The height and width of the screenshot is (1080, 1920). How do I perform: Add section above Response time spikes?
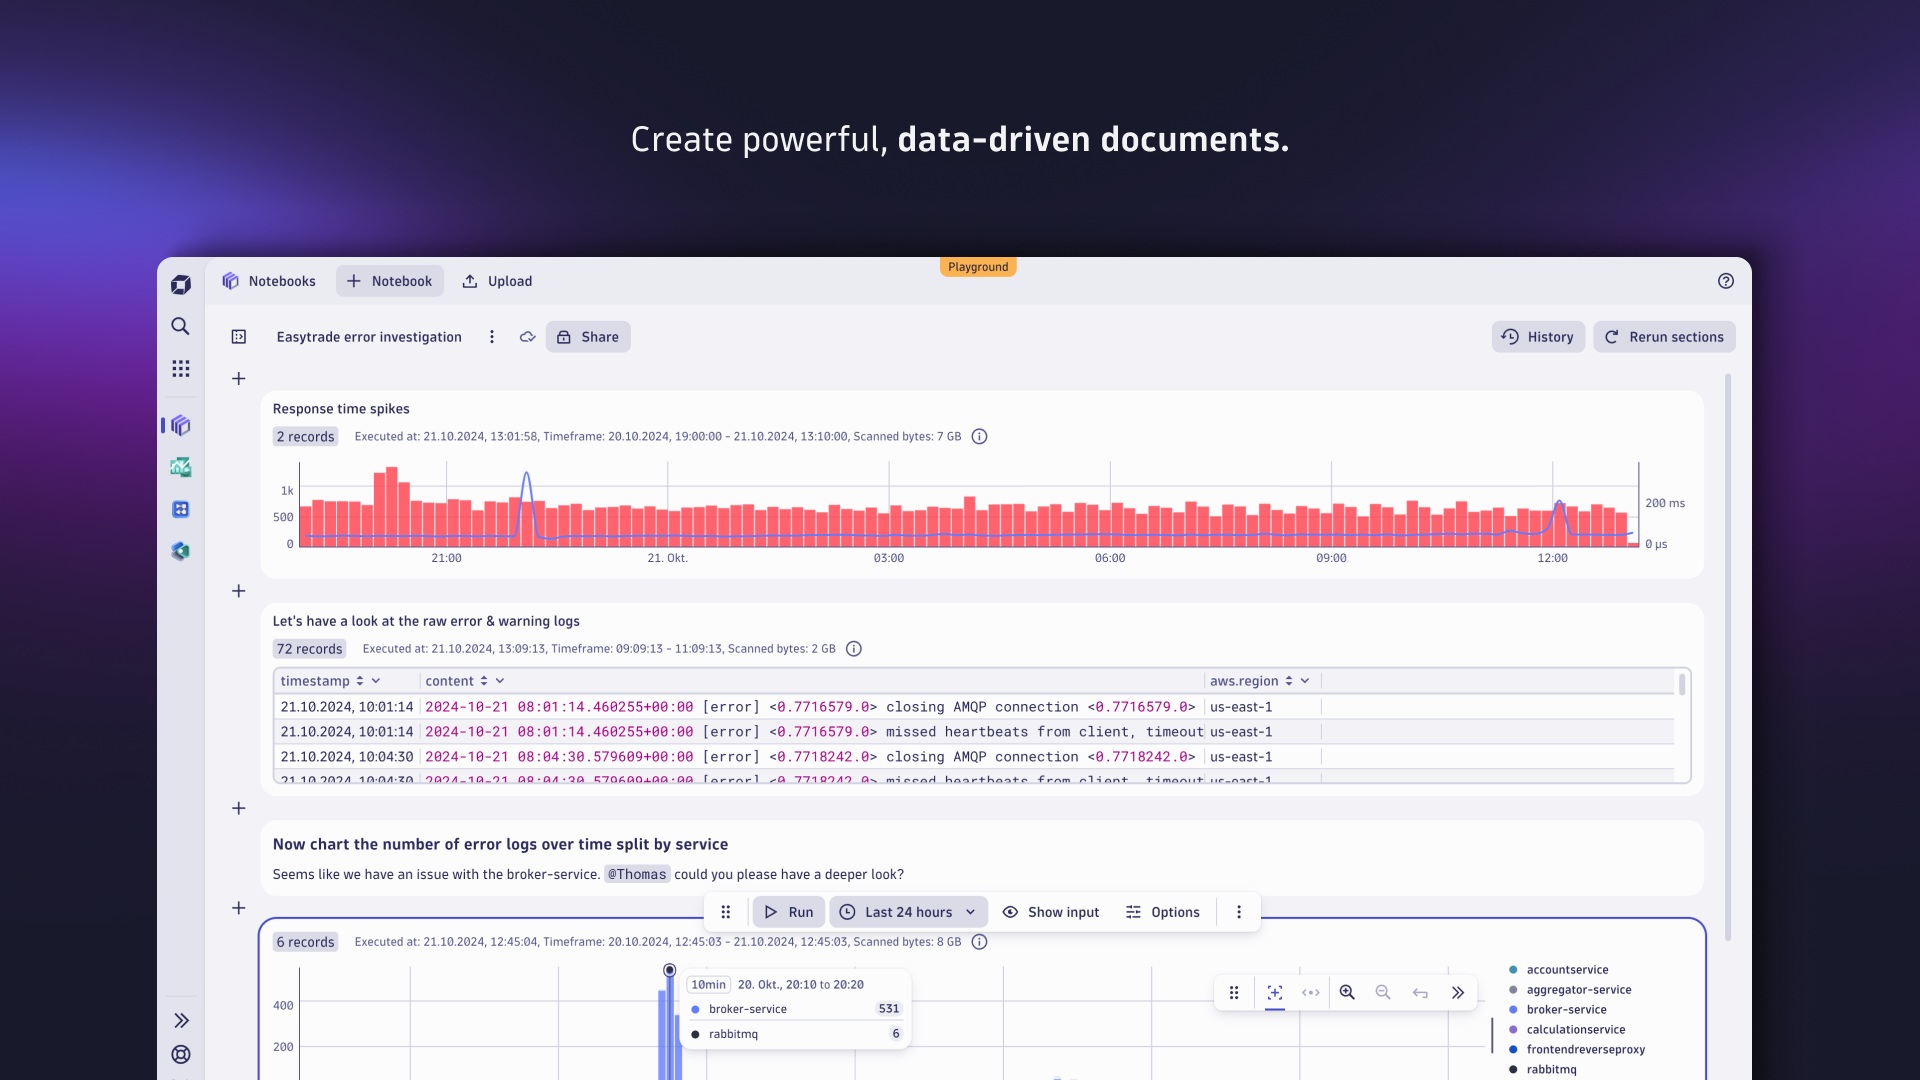[239, 379]
